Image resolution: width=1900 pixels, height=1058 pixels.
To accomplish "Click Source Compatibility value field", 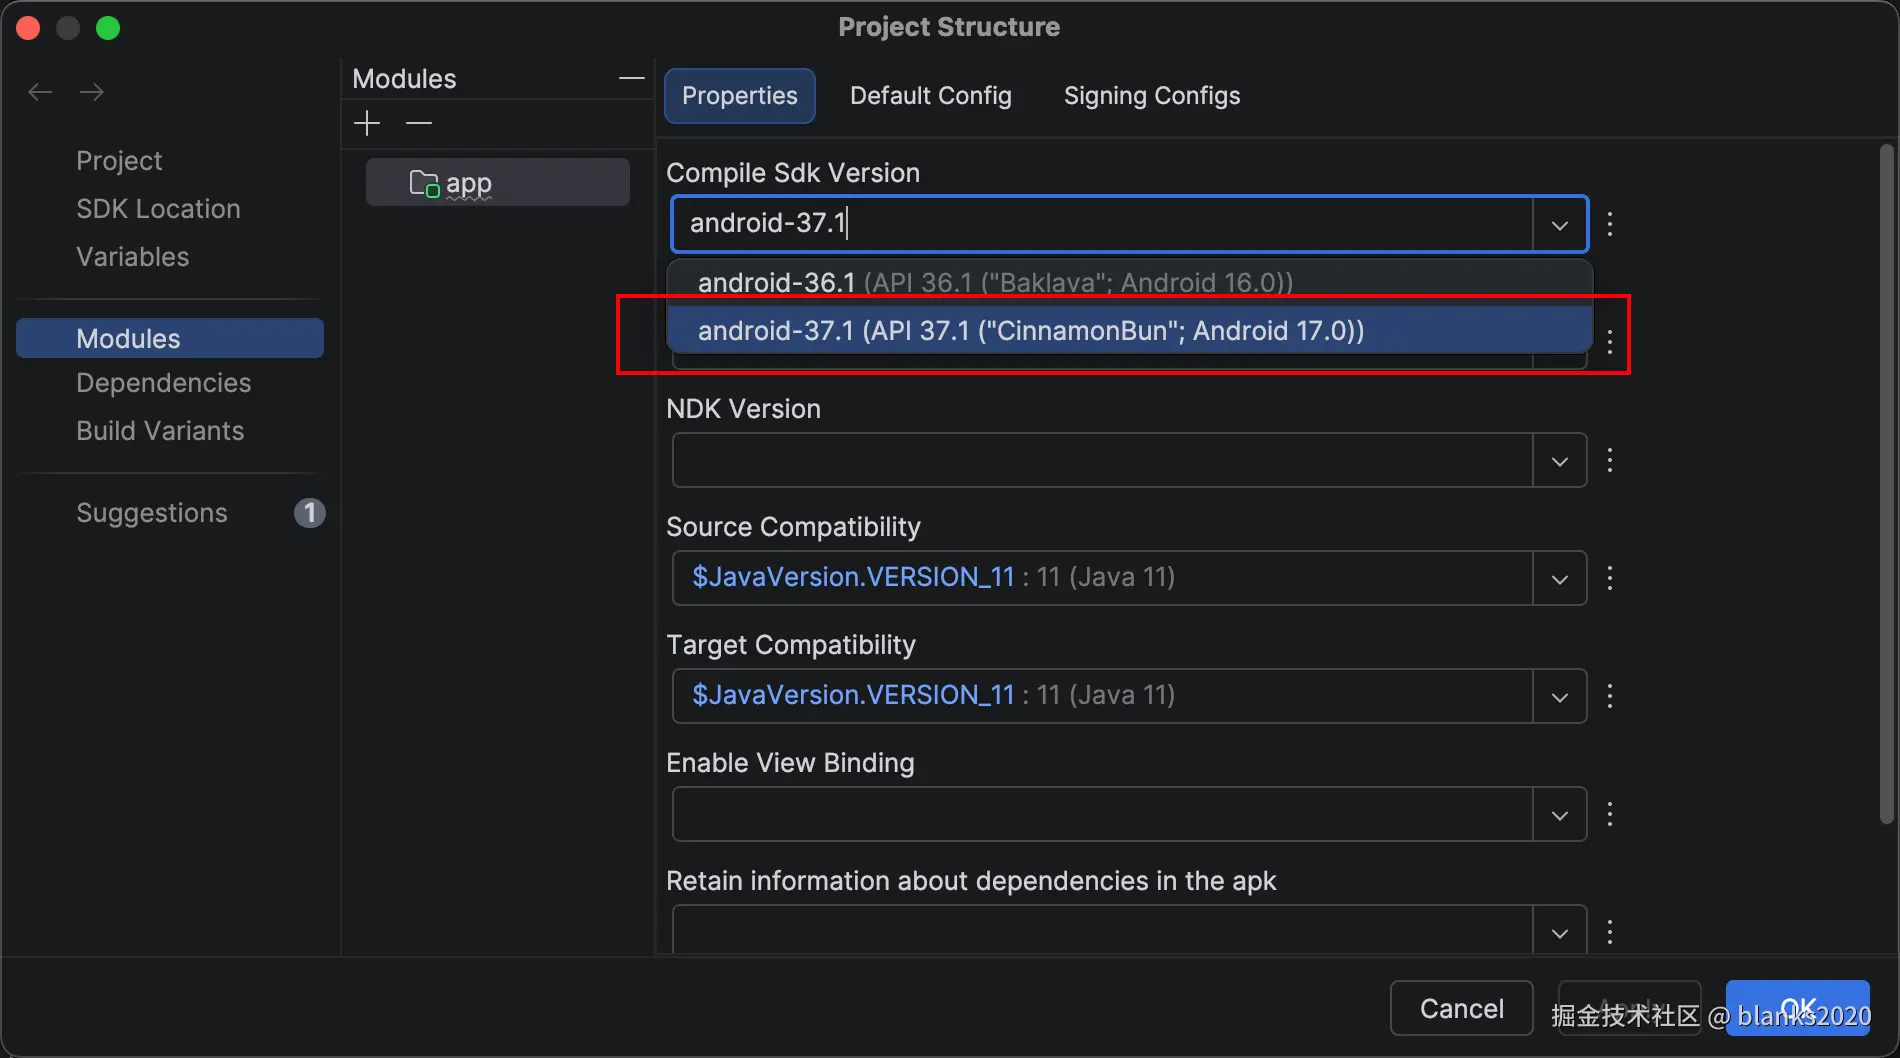I will pyautogui.click(x=1102, y=578).
